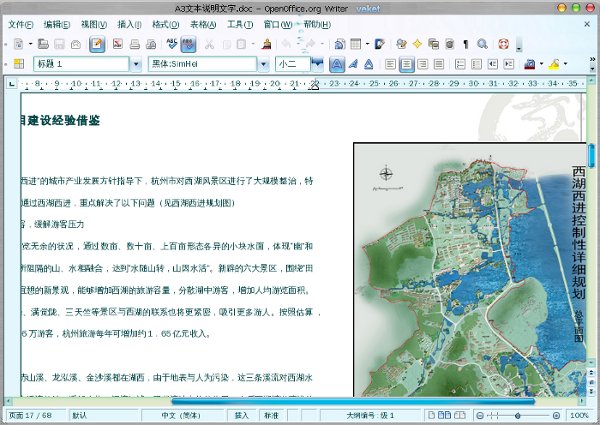Toggle AutoSpellcheck on the toolbar

coord(189,44)
